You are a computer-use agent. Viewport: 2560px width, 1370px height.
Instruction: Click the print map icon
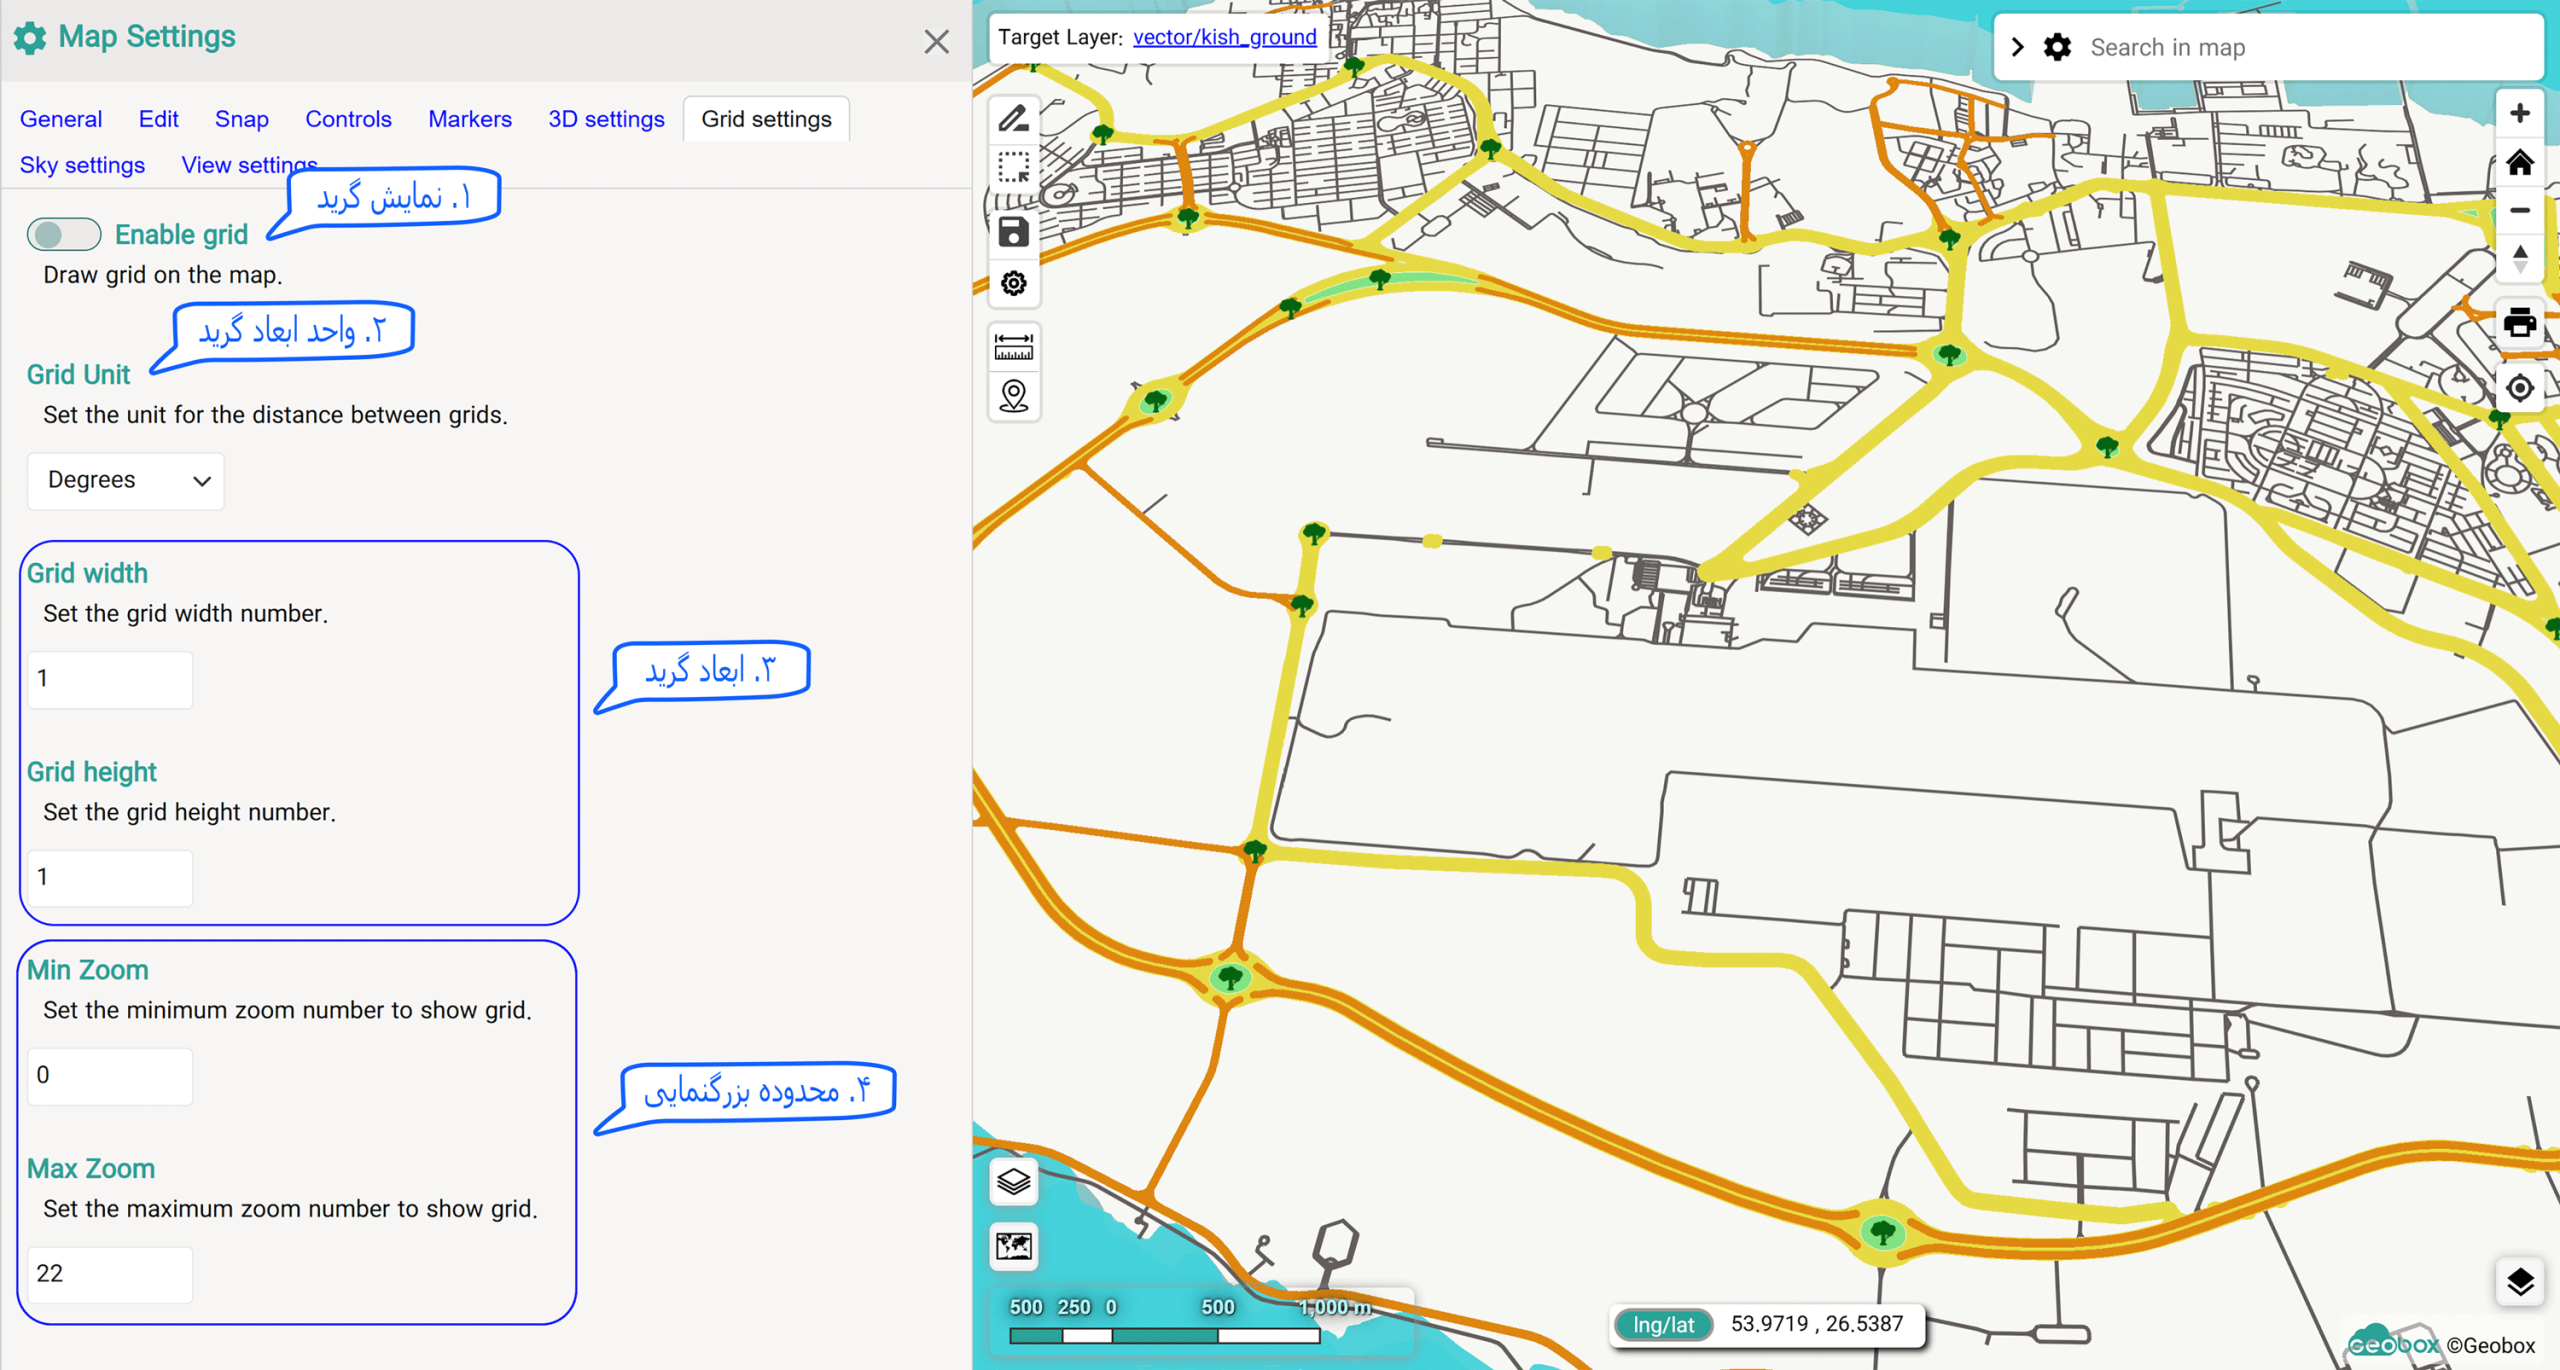click(2519, 323)
